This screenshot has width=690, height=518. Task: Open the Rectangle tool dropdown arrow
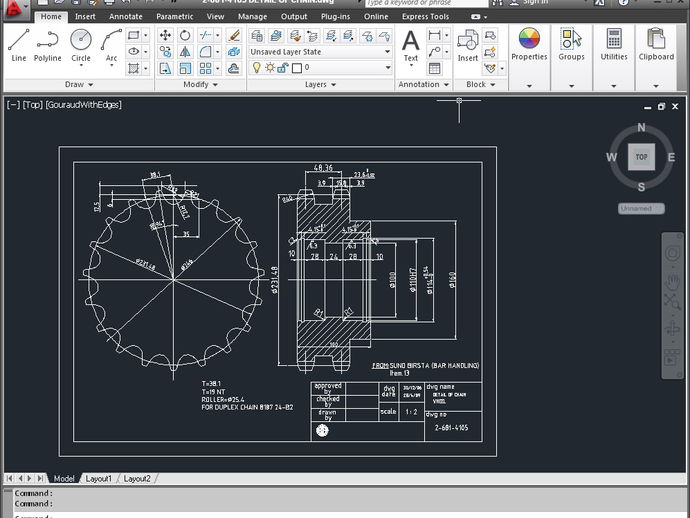tap(146, 35)
